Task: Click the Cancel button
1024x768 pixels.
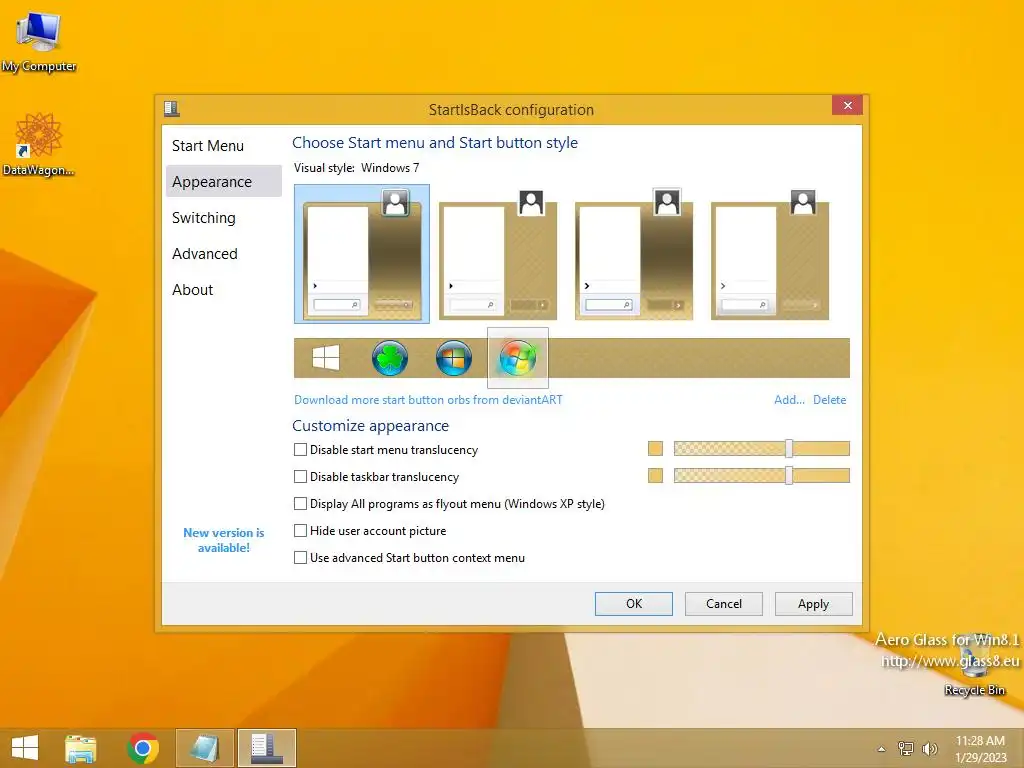Action: click(x=724, y=603)
